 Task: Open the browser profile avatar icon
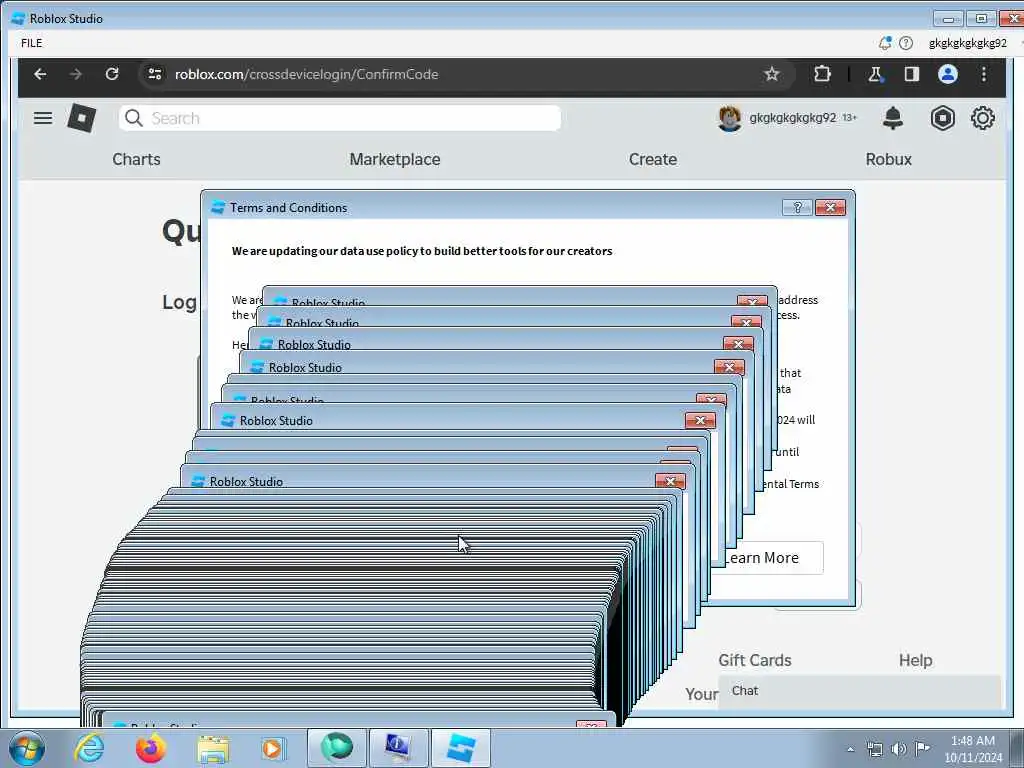pos(948,74)
